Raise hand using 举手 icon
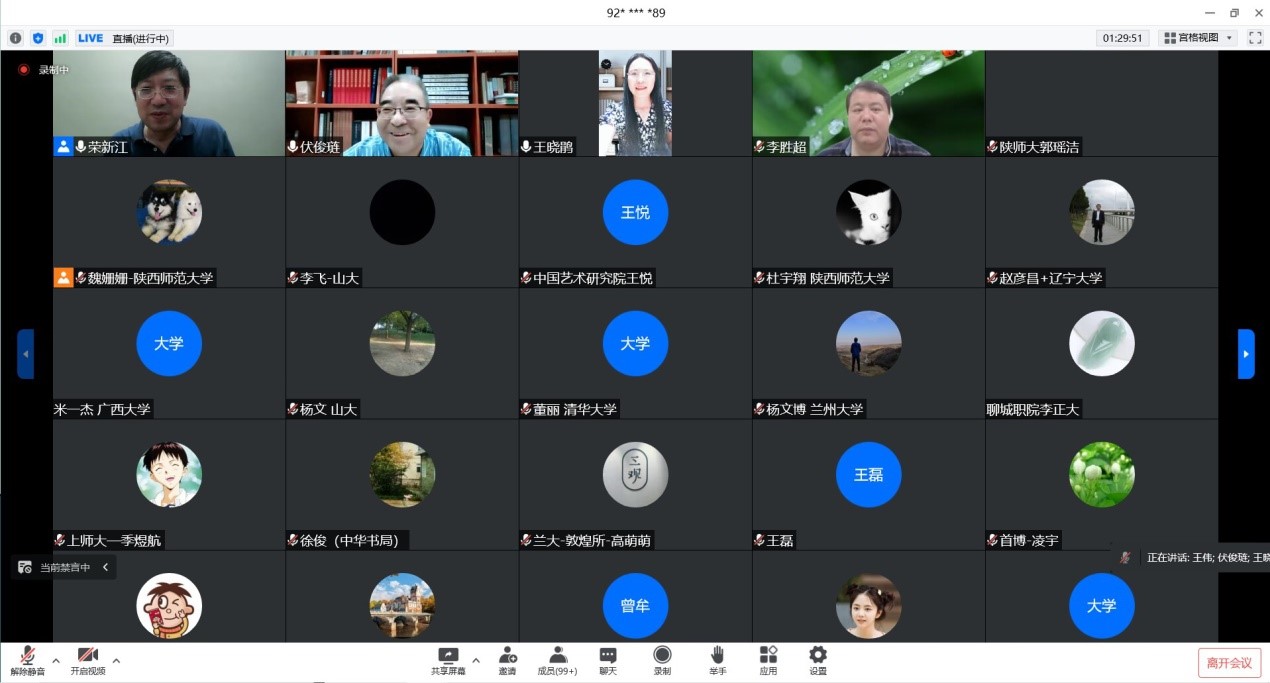 coord(717,656)
